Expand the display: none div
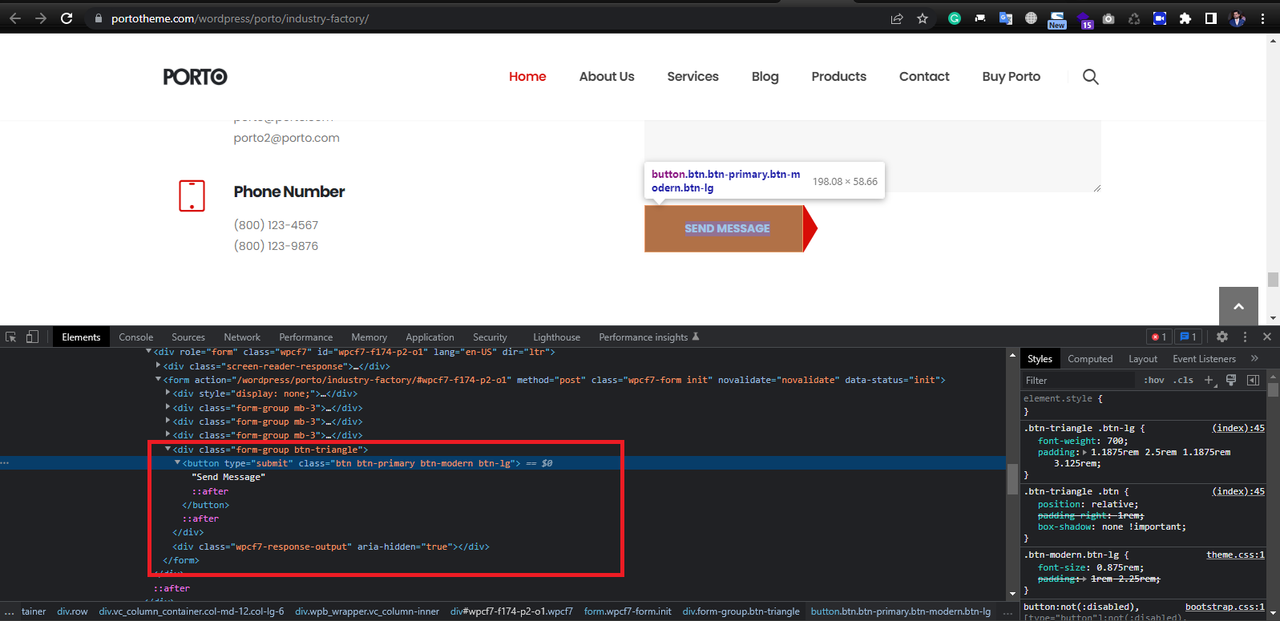The width and height of the screenshot is (1280, 621). [x=167, y=394]
